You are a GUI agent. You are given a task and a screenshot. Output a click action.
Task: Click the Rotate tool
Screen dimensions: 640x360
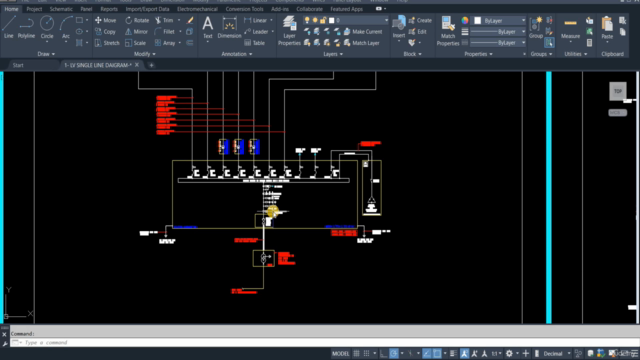[137, 20]
